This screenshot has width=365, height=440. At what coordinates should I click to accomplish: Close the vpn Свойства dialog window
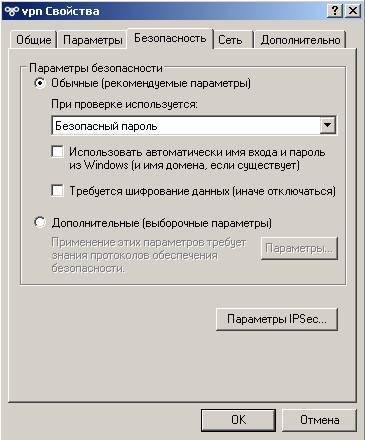[x=352, y=11]
